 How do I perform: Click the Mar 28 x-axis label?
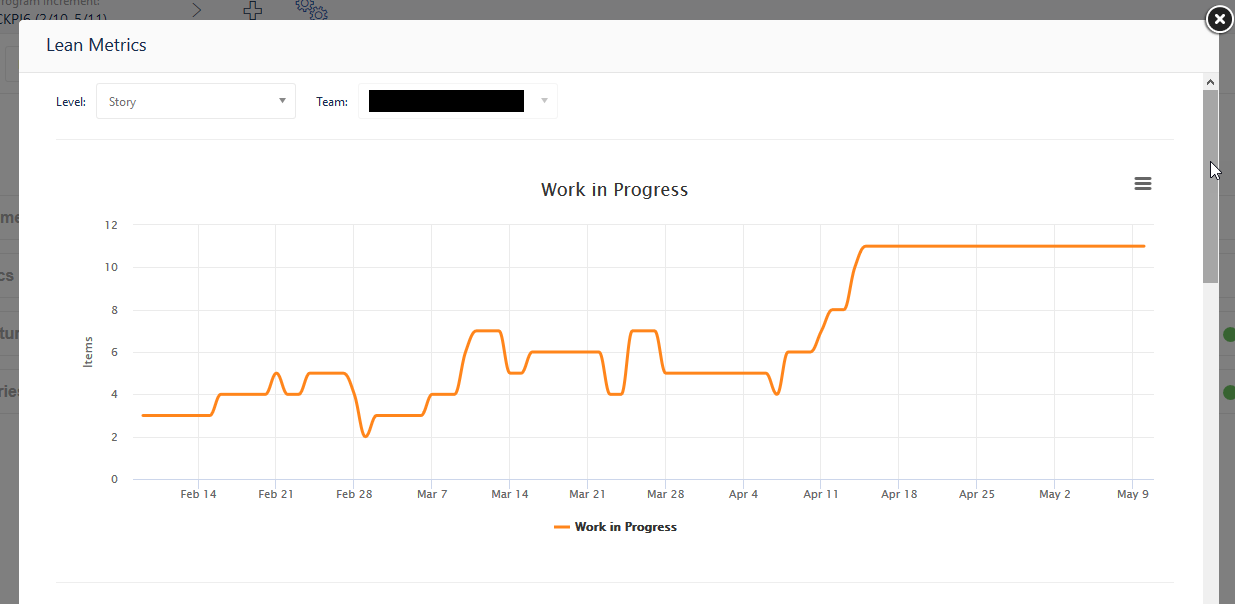click(x=665, y=494)
